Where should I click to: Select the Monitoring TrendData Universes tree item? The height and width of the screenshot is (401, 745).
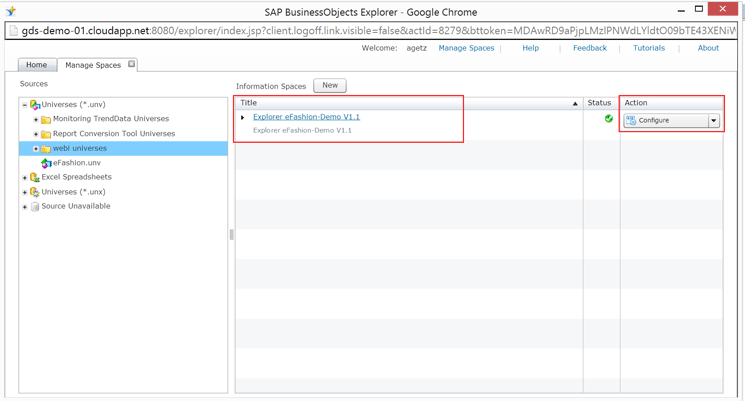click(x=111, y=119)
